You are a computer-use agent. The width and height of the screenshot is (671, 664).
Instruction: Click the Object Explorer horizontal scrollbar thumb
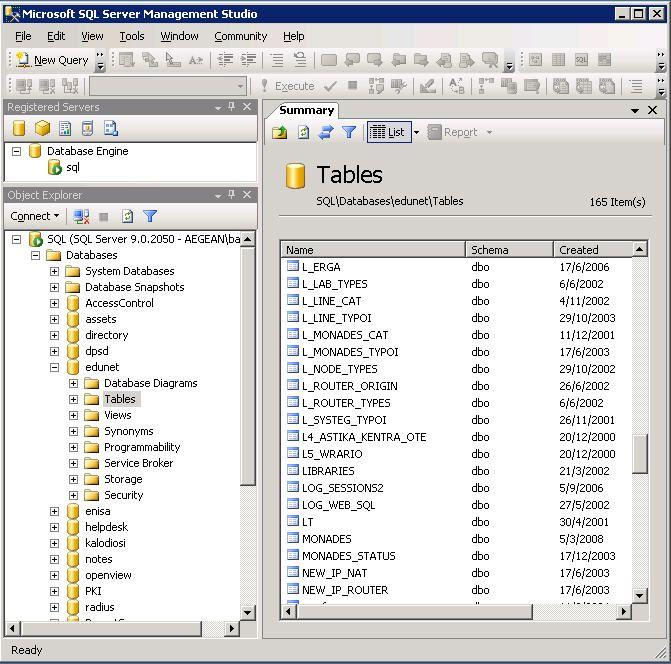coord(111,628)
